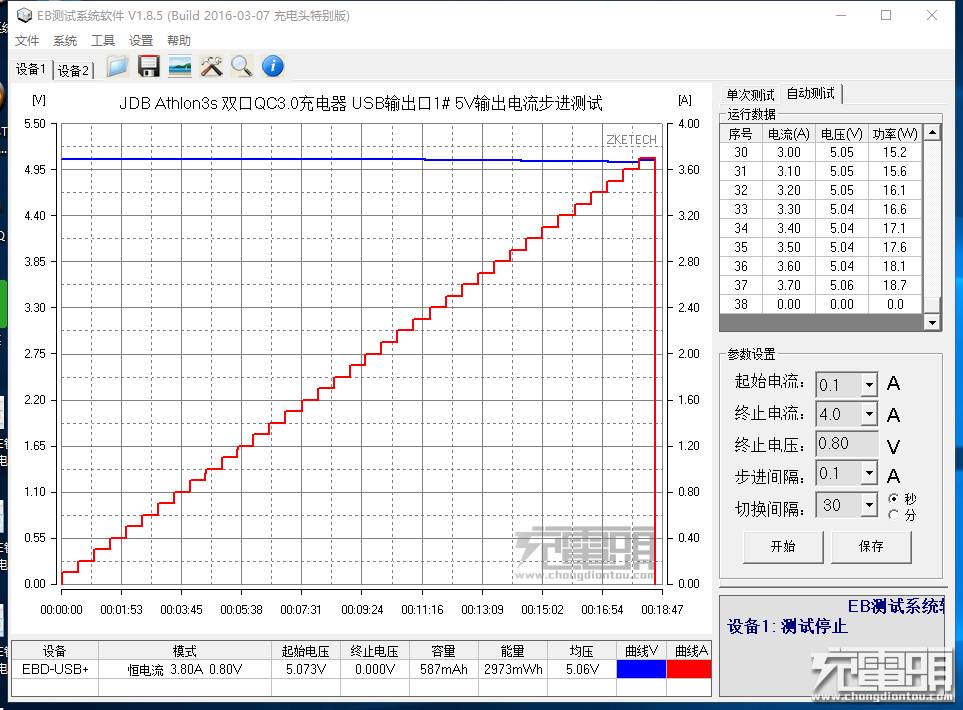Click the 3.60 current value in row 36

tap(789, 267)
